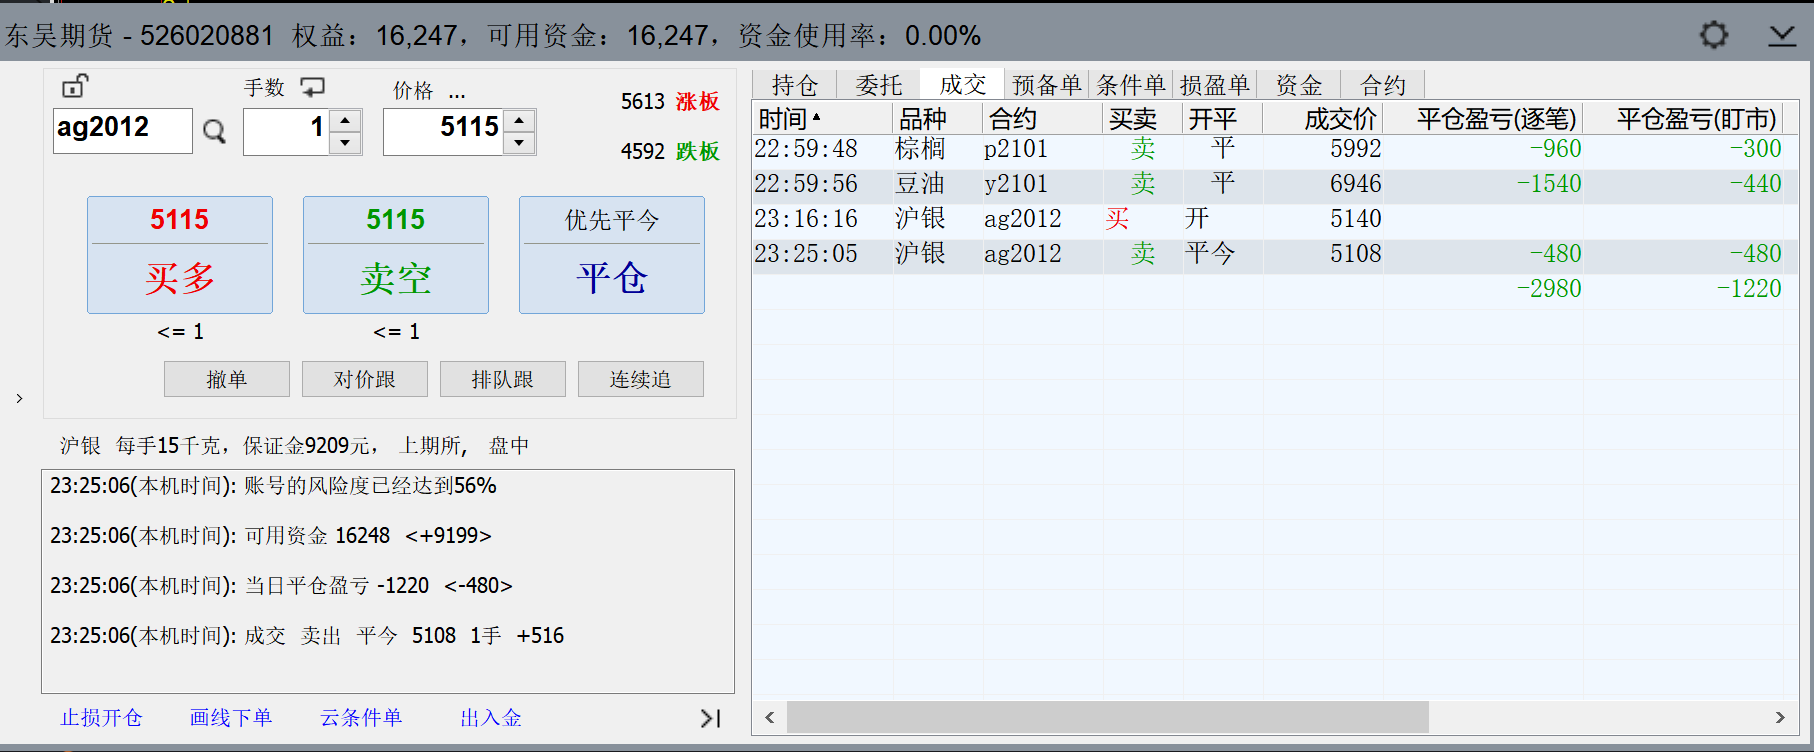Click the lot quantity input showing 1
Image resolution: width=1814 pixels, height=752 pixels.
tap(287, 131)
